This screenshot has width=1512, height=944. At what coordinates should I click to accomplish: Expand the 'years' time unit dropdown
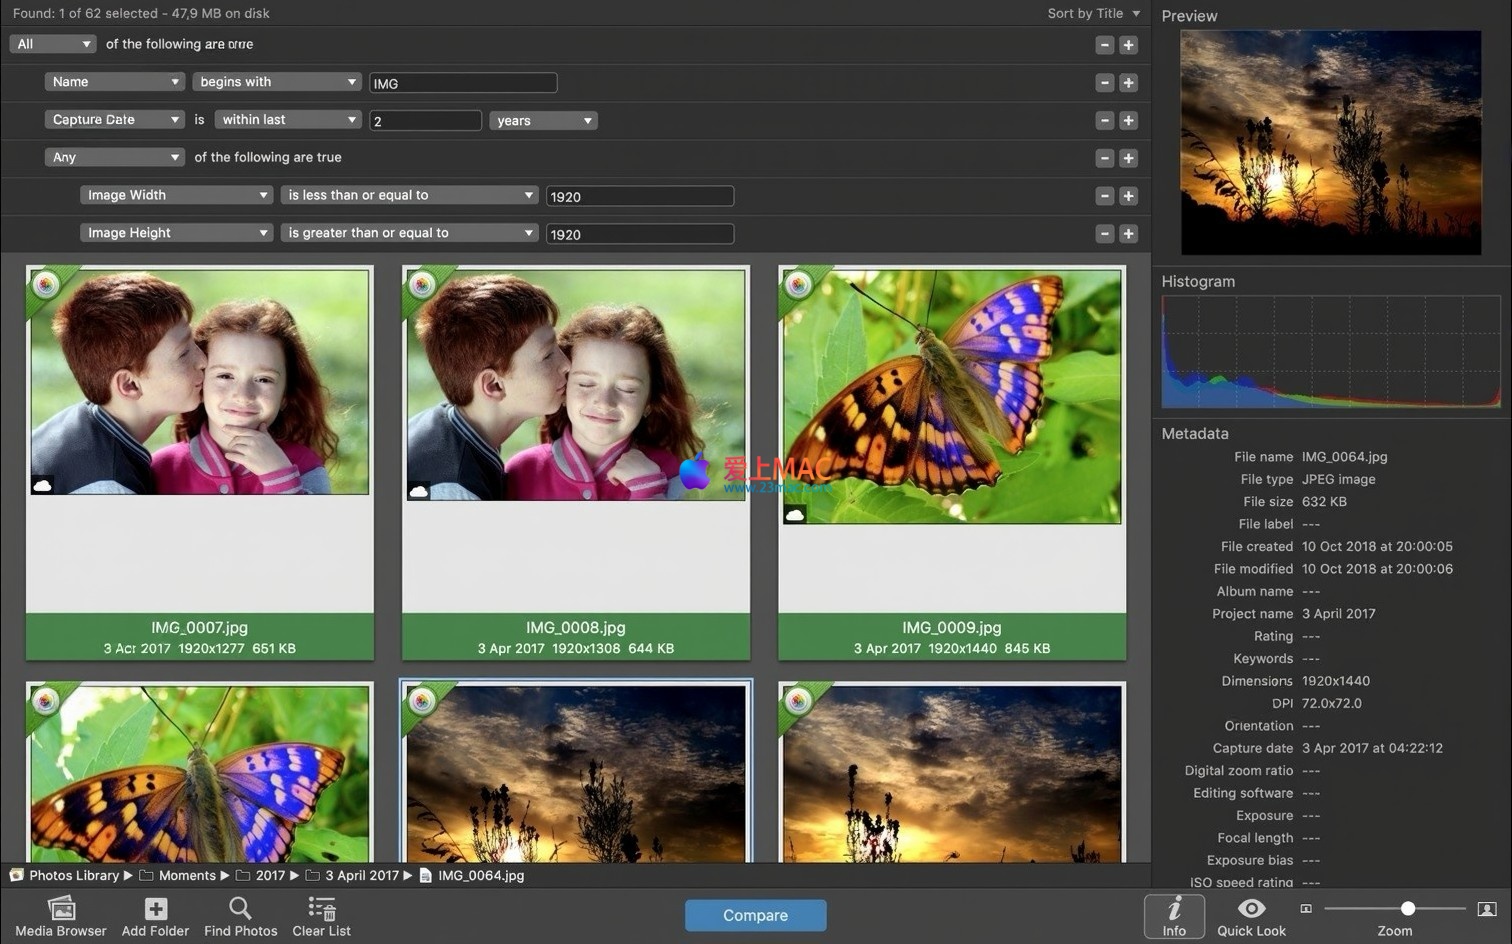click(x=543, y=120)
